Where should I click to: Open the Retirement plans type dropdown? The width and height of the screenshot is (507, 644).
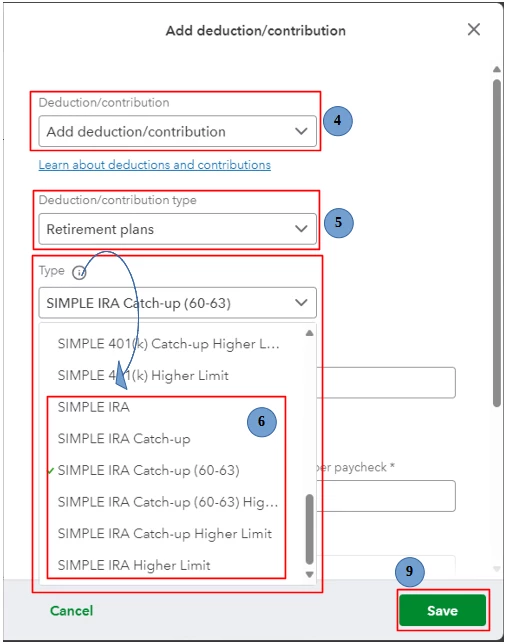point(177,229)
